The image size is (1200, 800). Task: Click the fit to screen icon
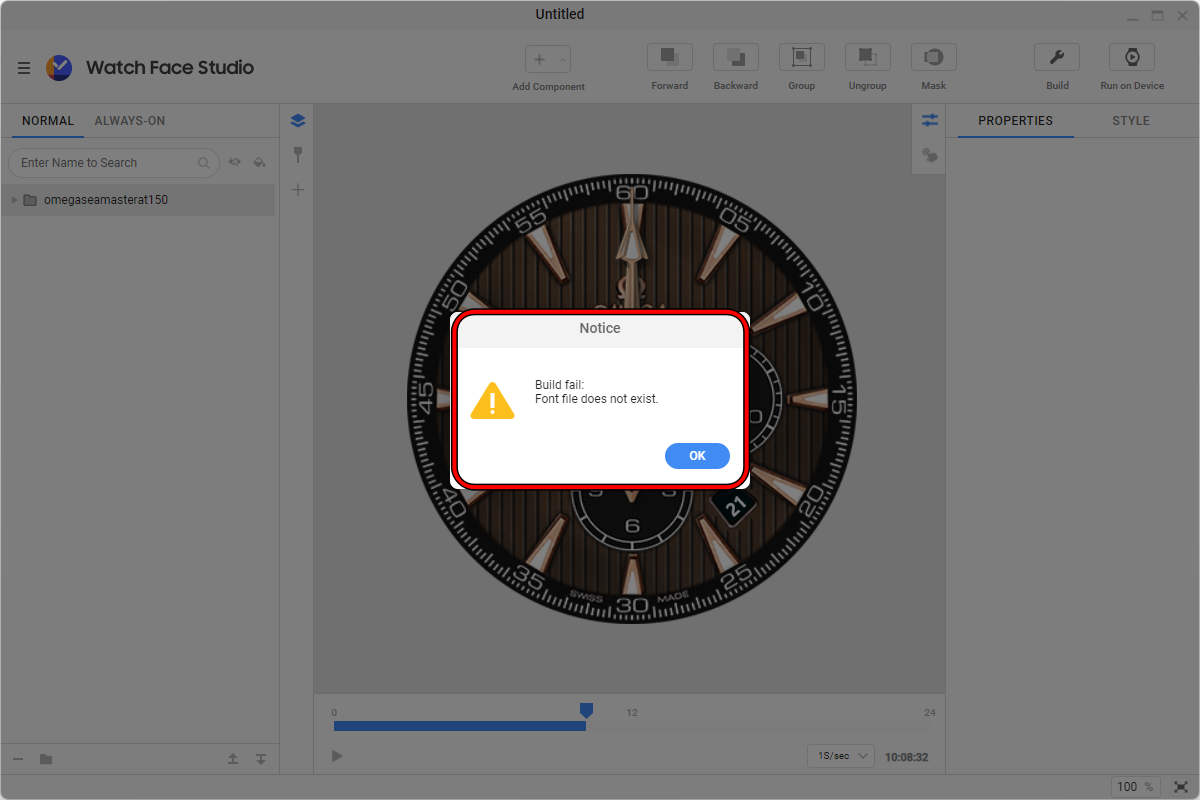(1181, 787)
